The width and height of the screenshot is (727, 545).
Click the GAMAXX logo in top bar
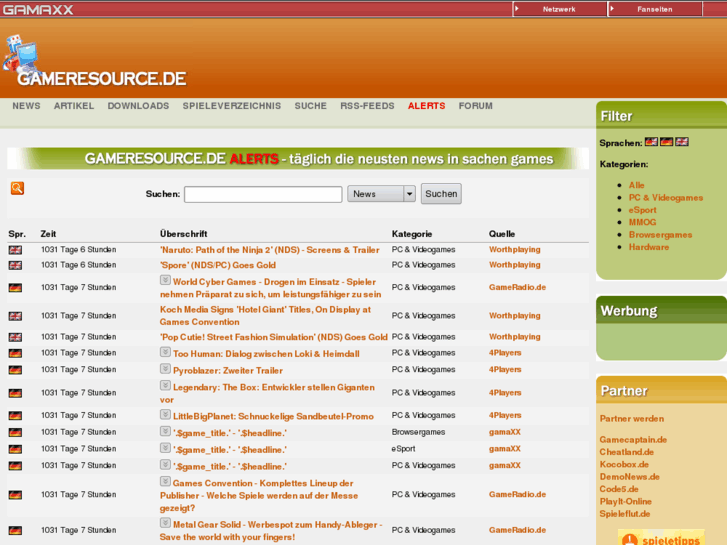(x=38, y=10)
